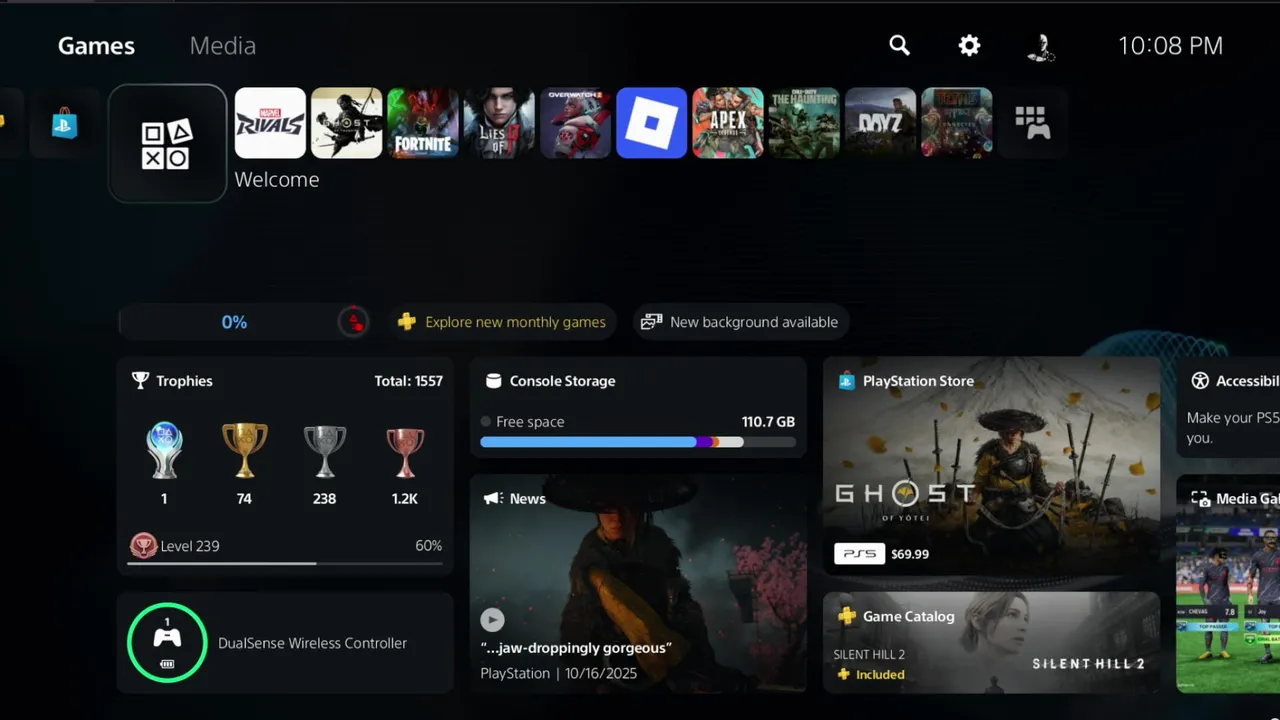Viewport: 1280px width, 720px height.
Task: Launch Roblox game tile
Action: 652,123
